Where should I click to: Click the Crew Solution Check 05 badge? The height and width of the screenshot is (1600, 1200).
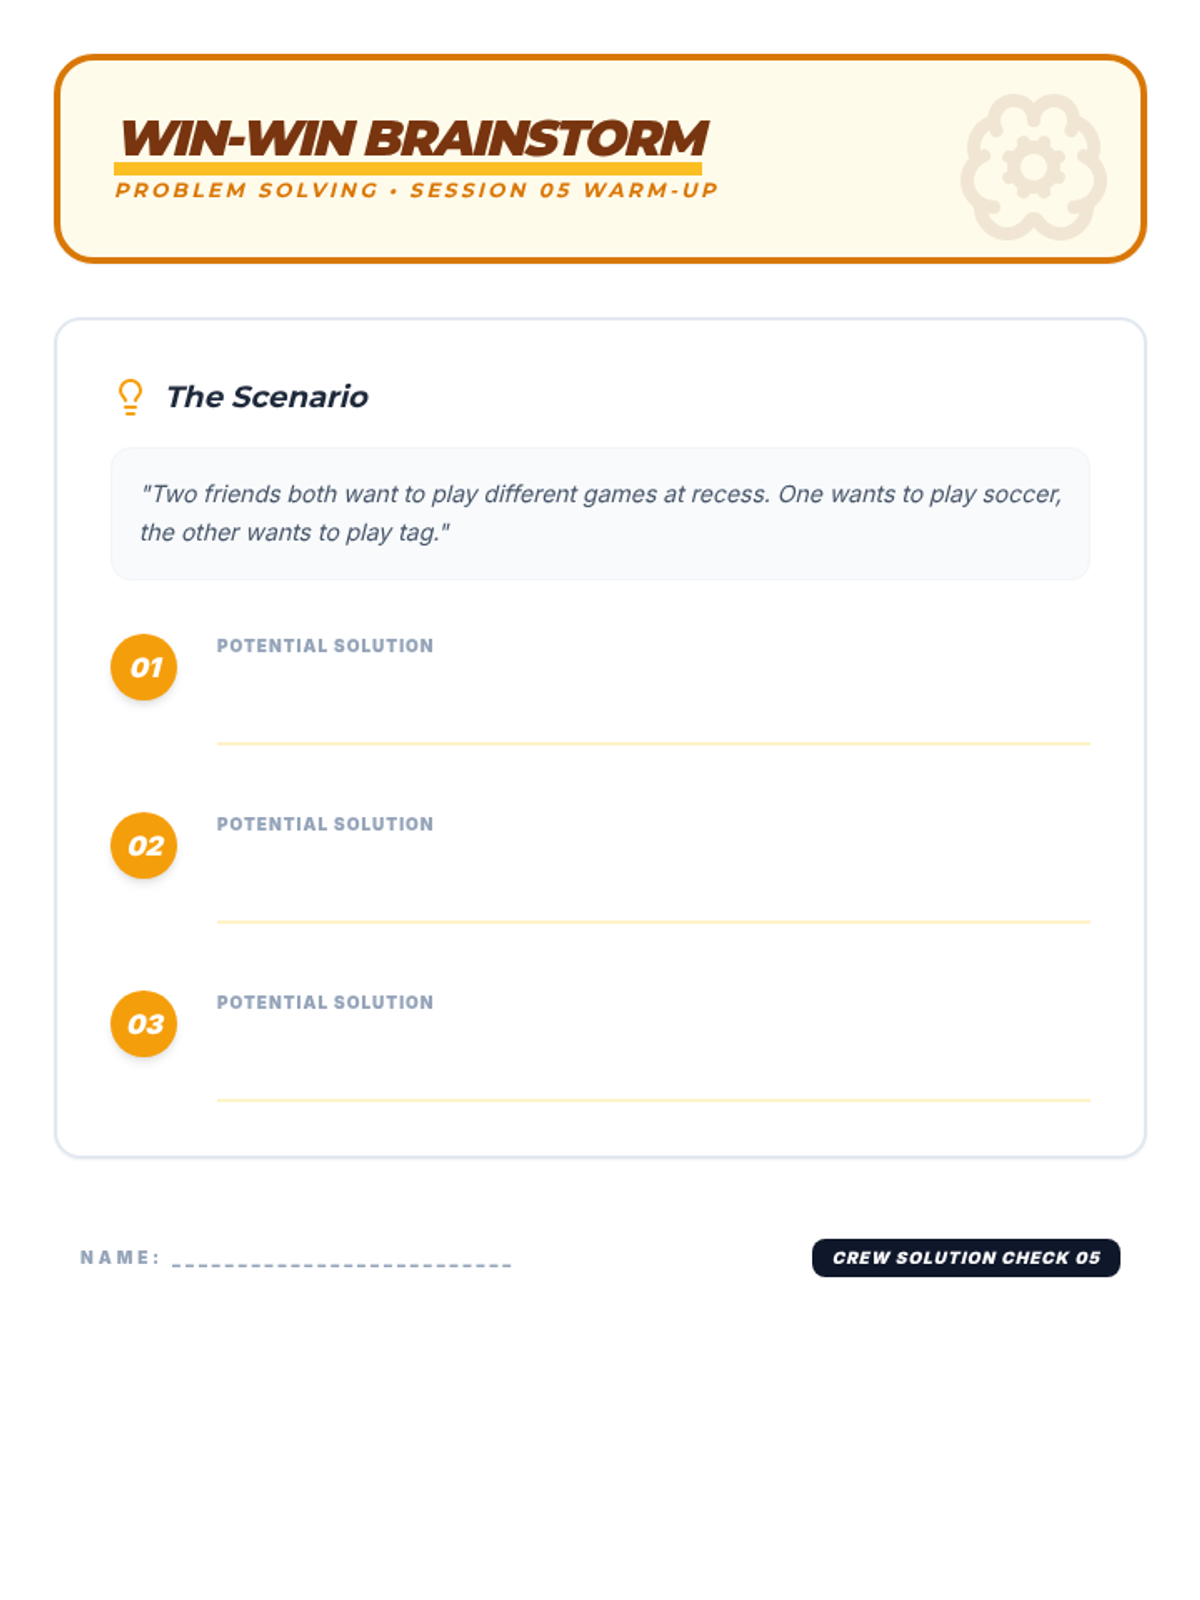pos(966,1257)
